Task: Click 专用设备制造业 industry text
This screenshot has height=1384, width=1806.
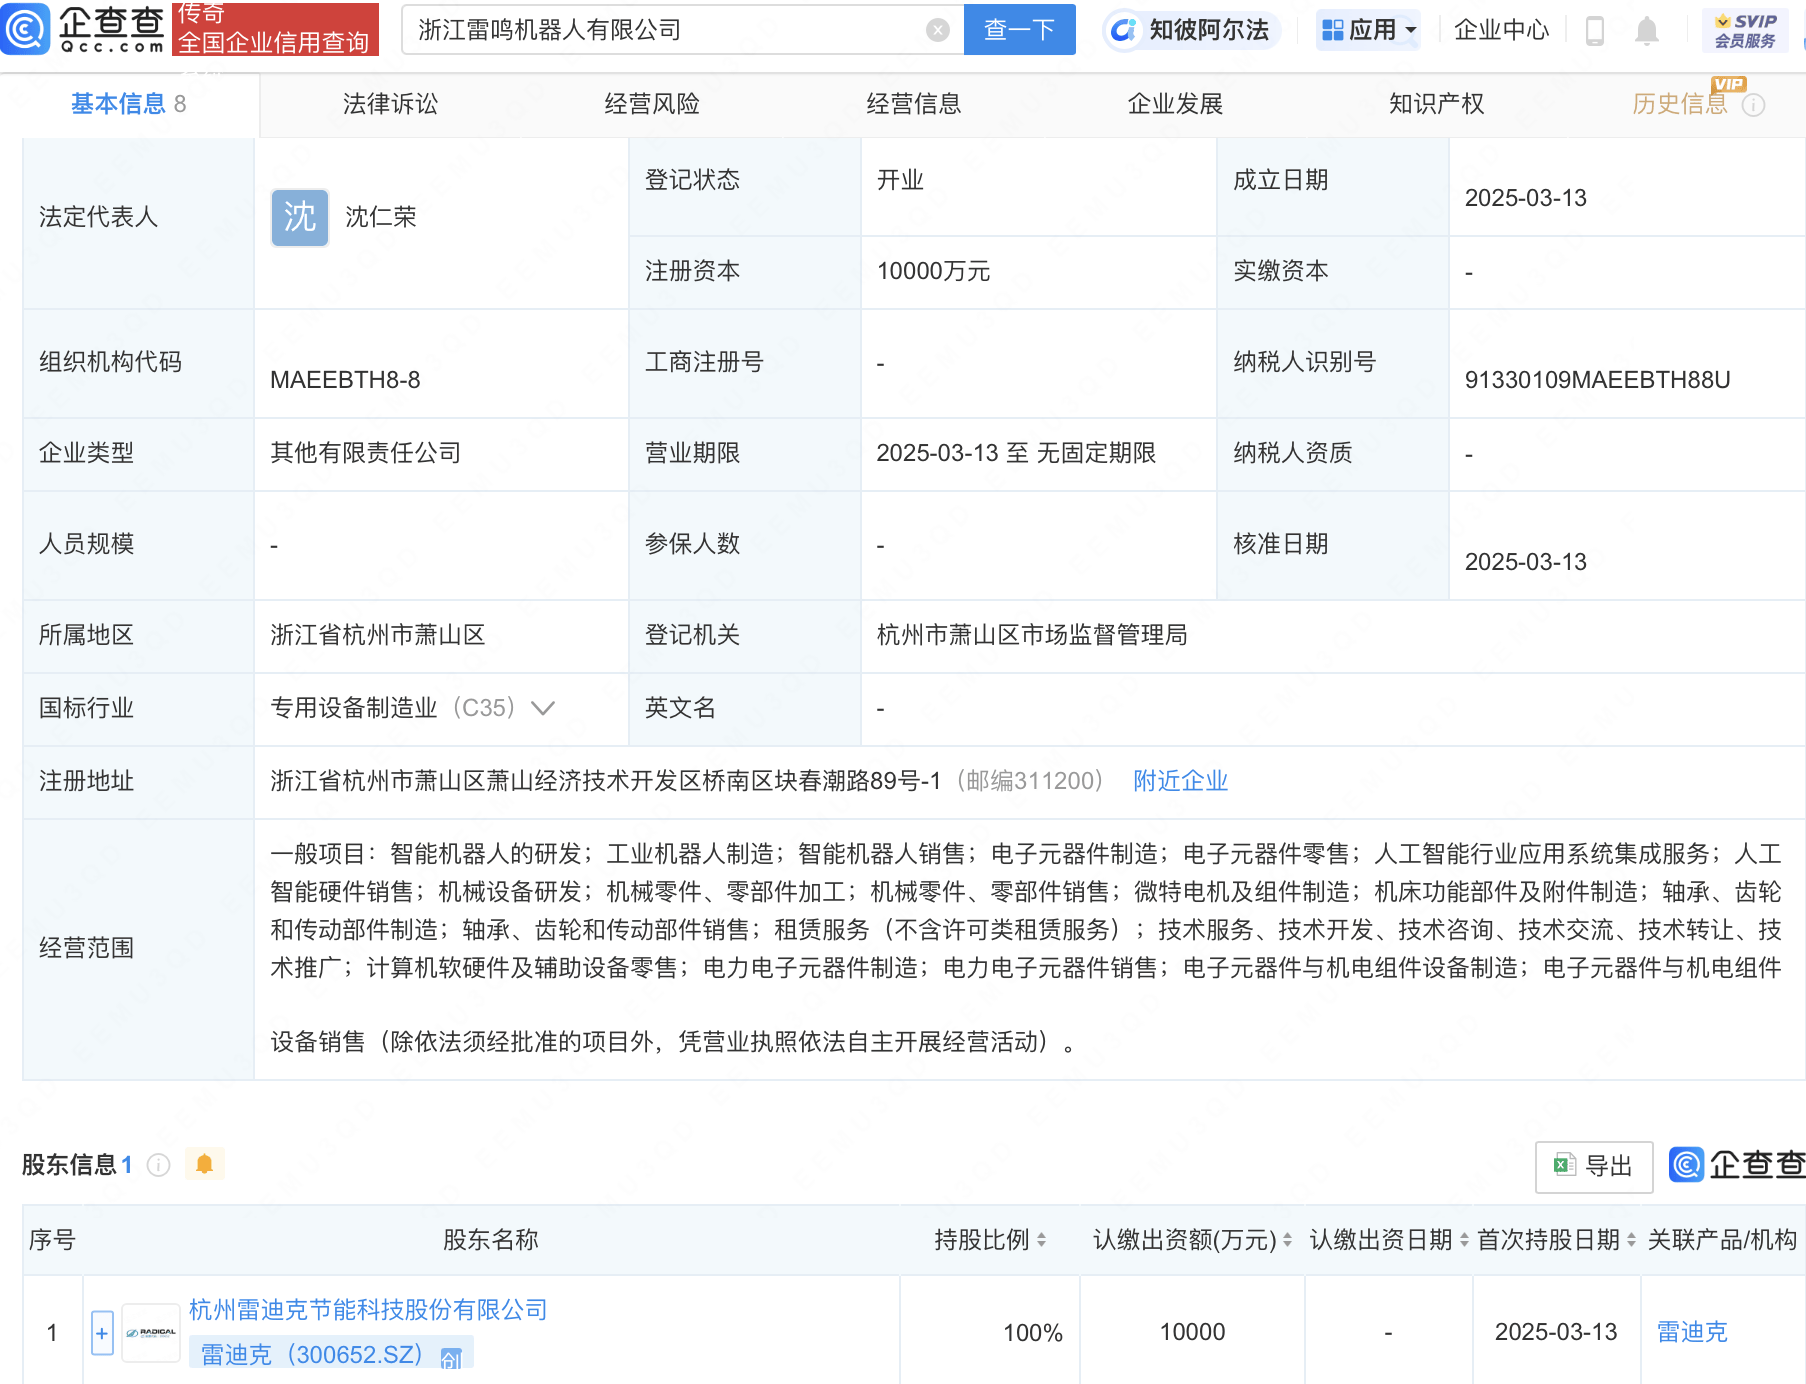Action: (354, 708)
